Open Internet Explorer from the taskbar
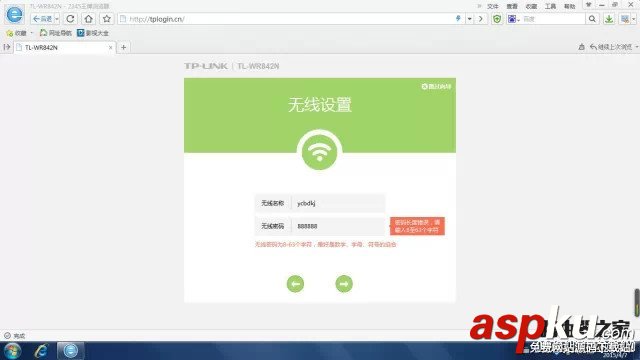 click(x=41, y=351)
